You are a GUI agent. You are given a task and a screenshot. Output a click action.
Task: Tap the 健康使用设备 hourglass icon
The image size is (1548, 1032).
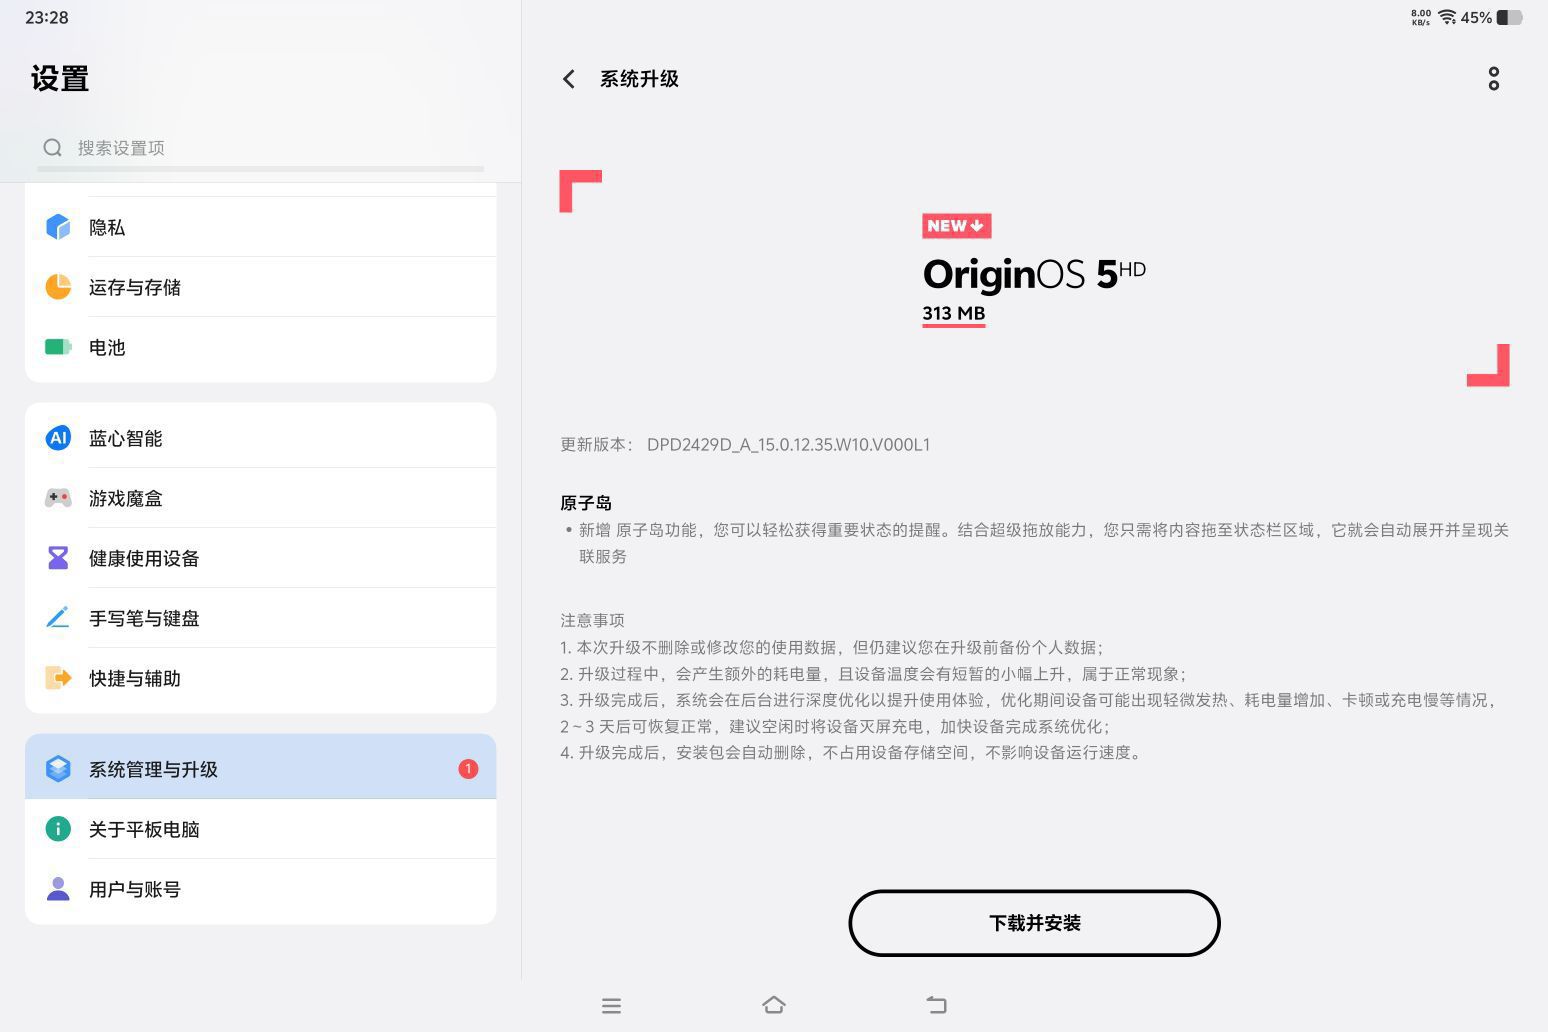[58, 558]
